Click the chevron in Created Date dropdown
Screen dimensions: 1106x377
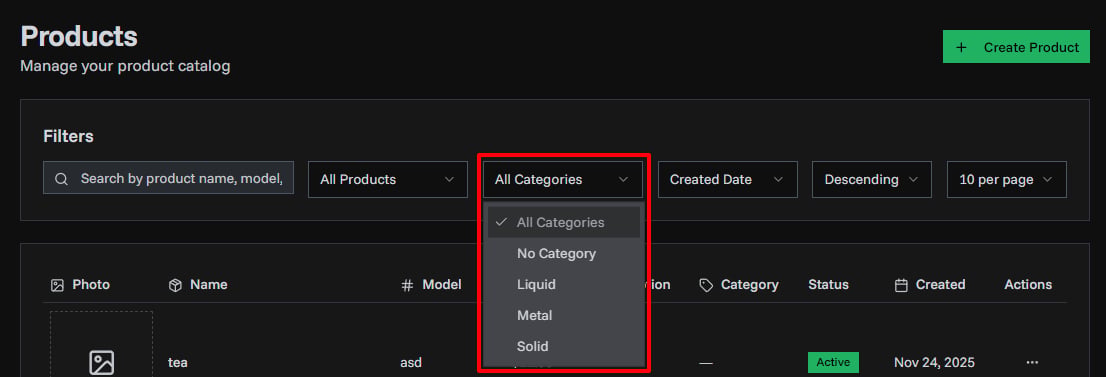(778, 179)
